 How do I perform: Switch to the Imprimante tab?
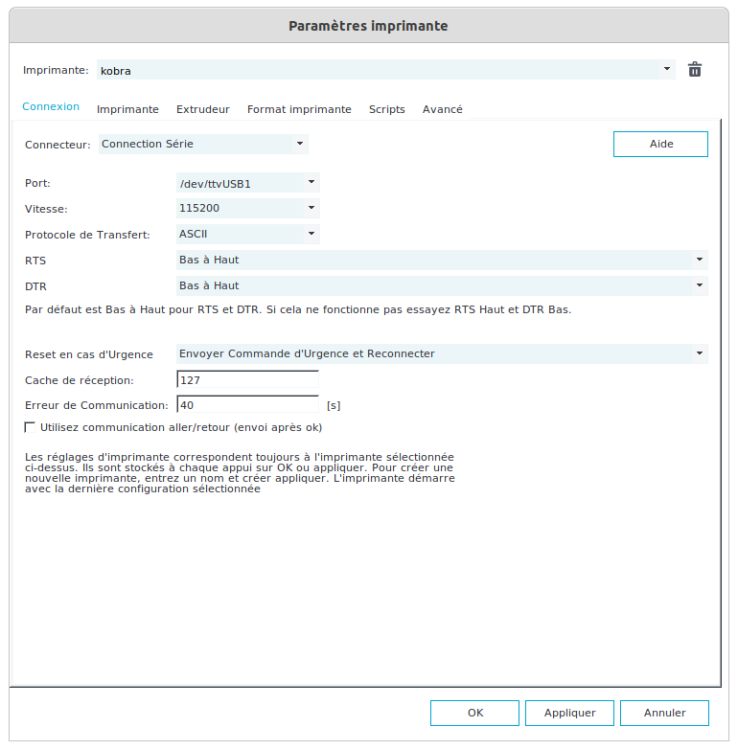(x=128, y=110)
